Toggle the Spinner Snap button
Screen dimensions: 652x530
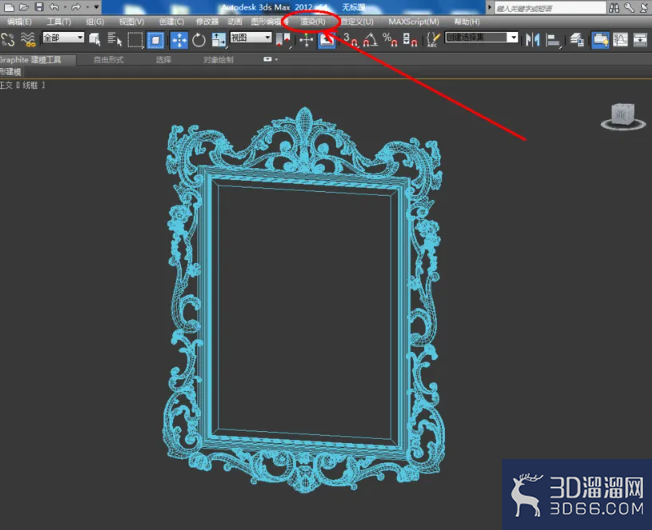pos(410,40)
